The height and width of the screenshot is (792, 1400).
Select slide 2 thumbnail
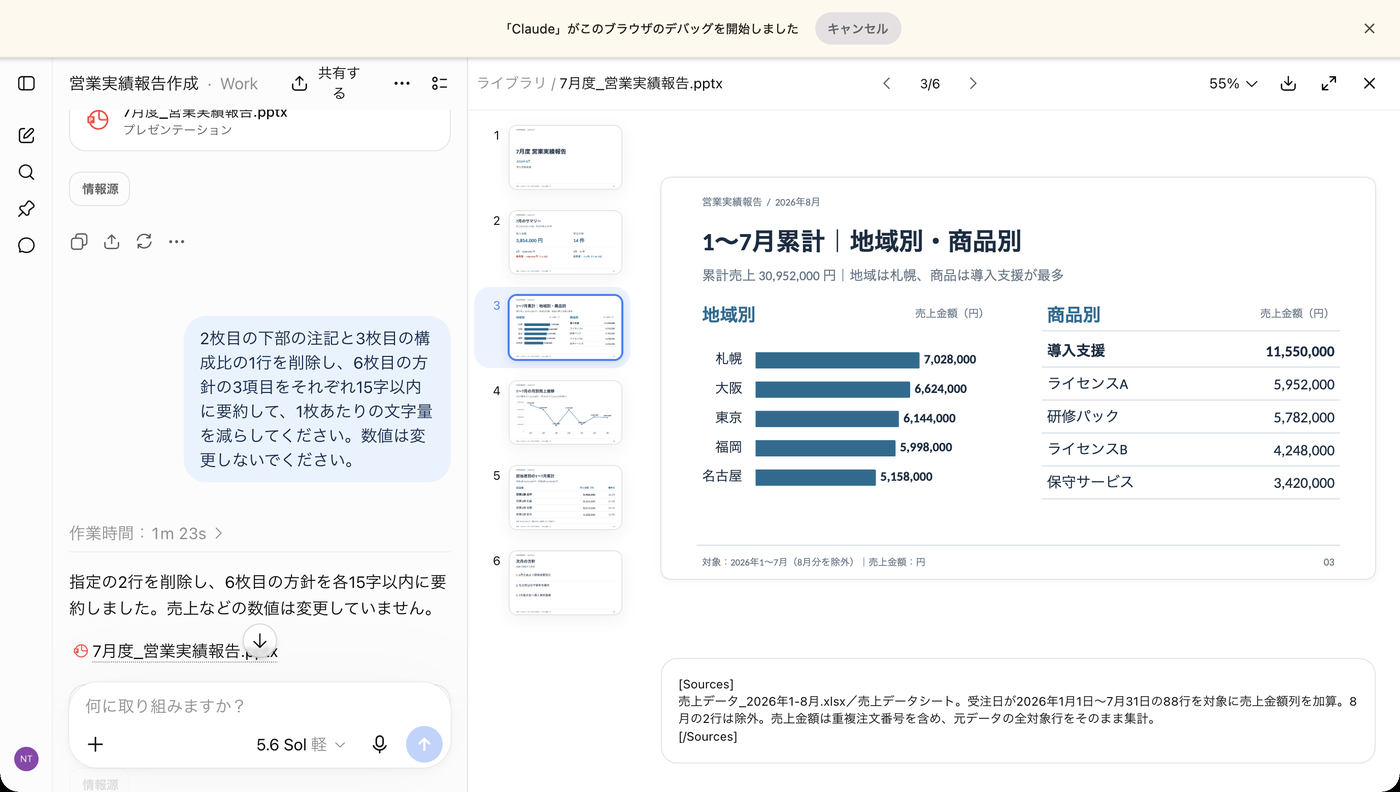565,242
